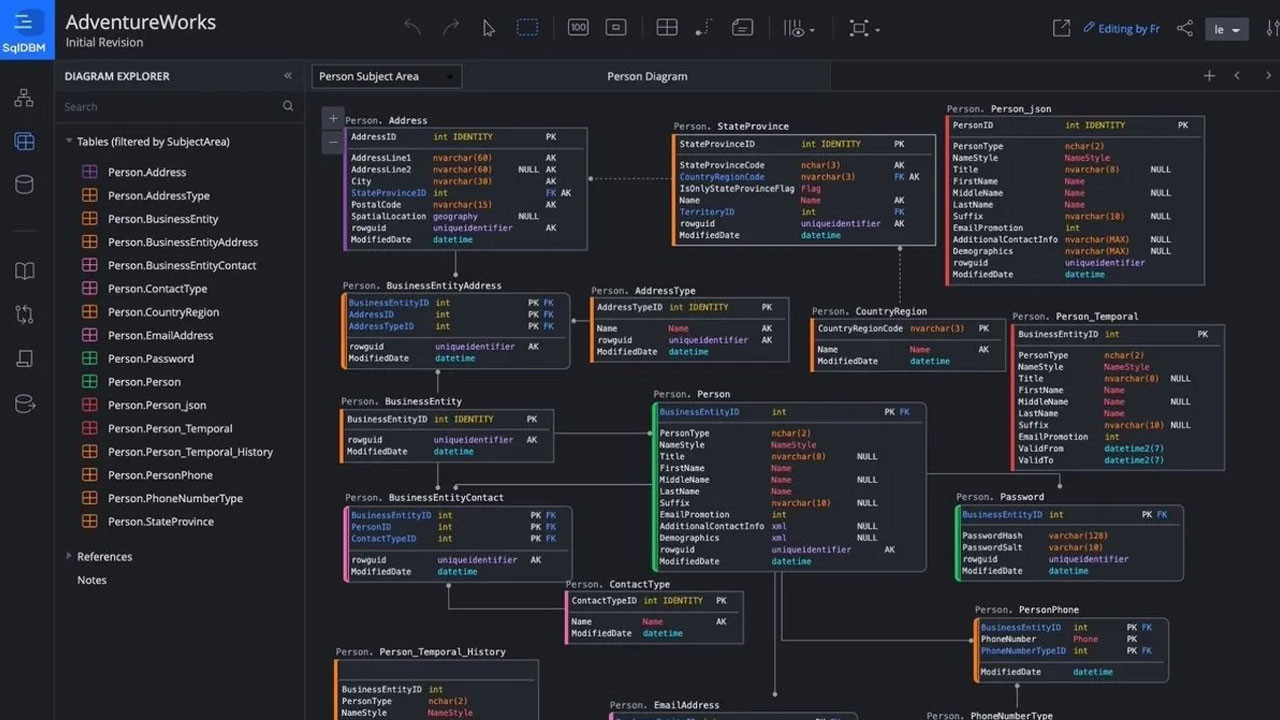Select the Person.StateProvince table header on canvas

point(731,127)
